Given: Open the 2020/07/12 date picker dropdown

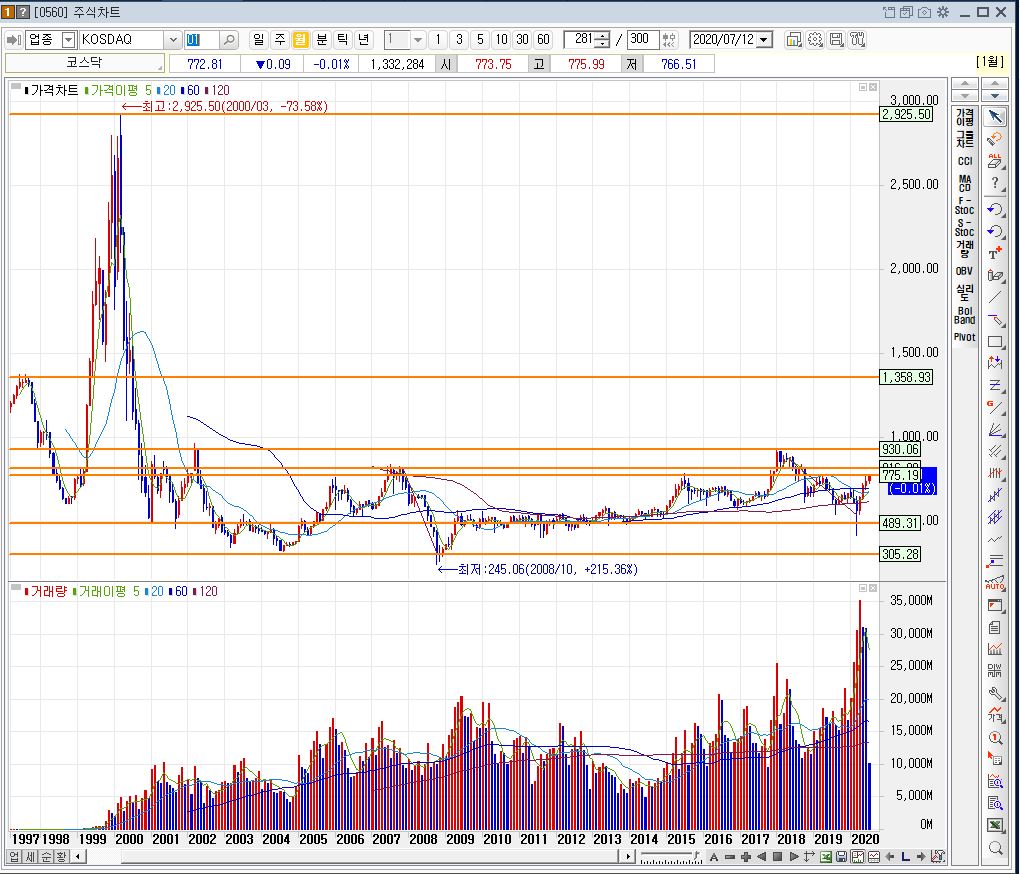Looking at the screenshot, I should tap(764, 40).
